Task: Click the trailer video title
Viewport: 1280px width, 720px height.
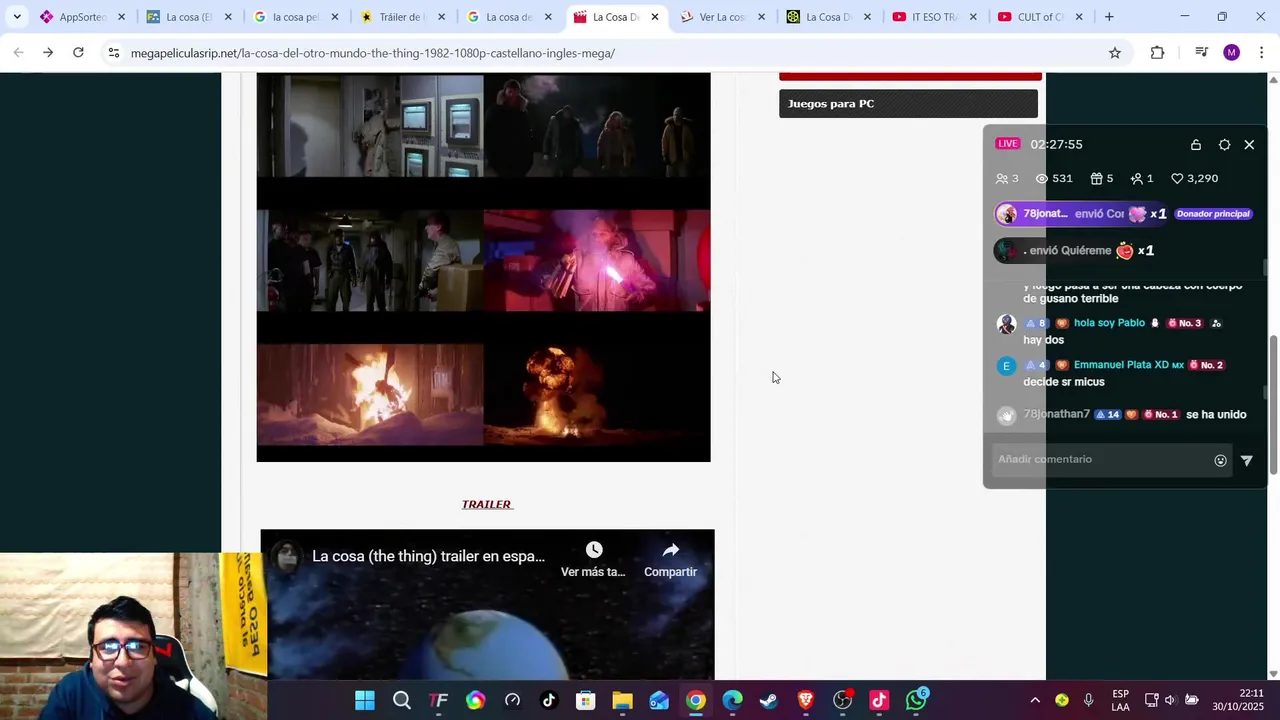Action: [428, 556]
